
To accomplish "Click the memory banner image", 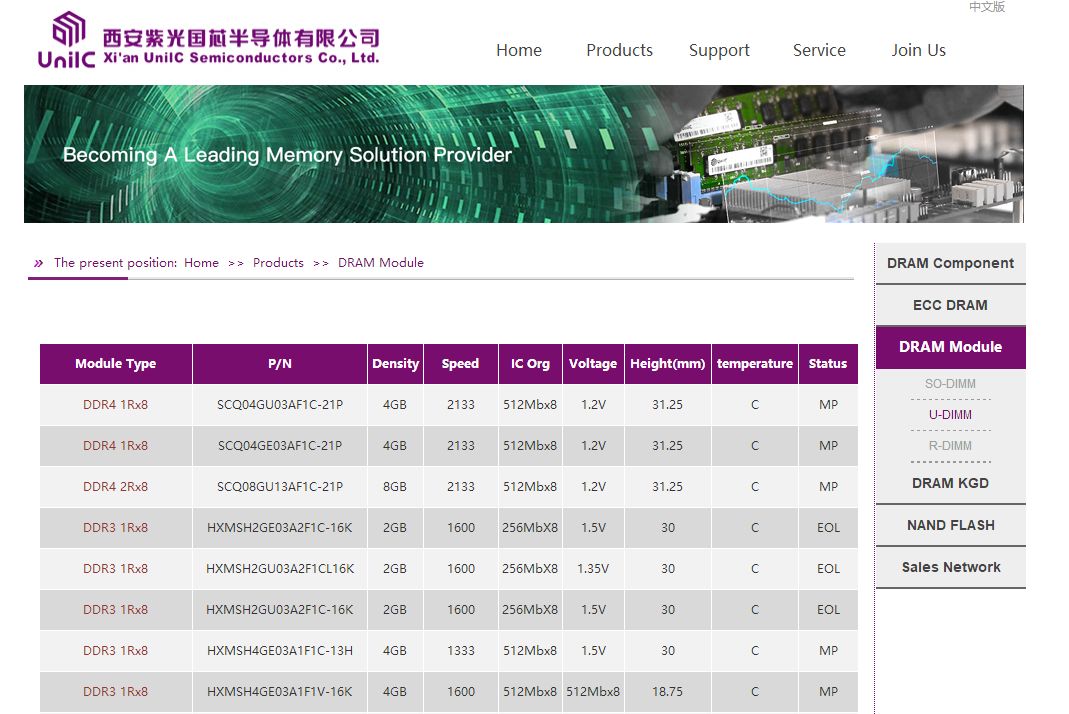I will [x=523, y=154].
